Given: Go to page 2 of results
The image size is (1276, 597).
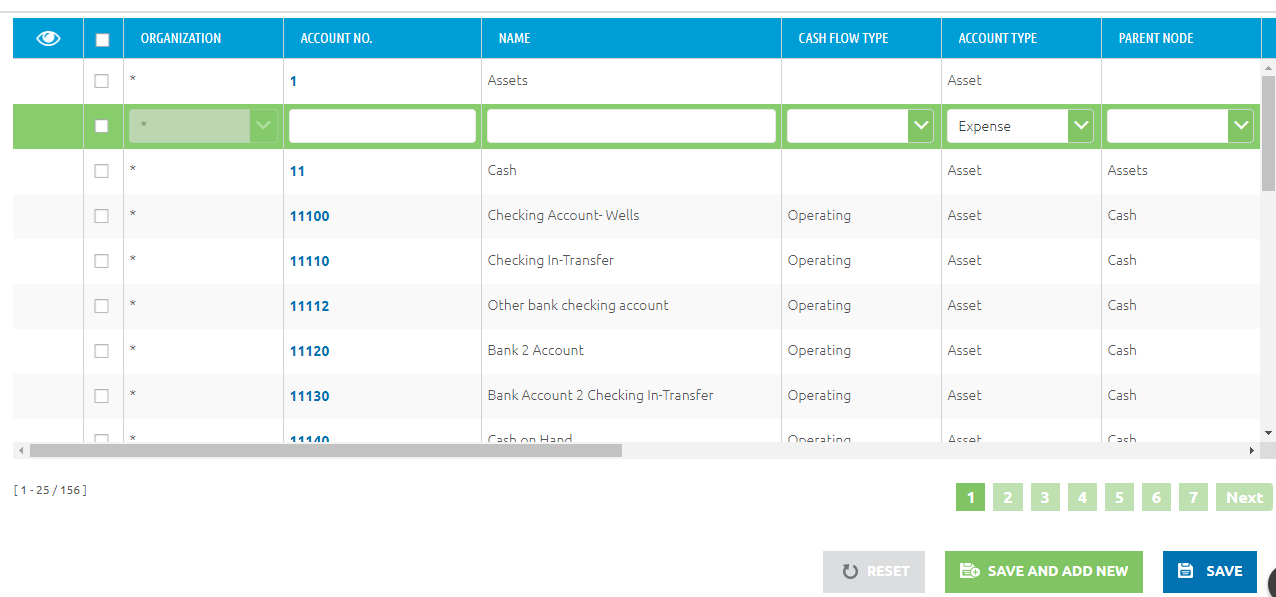Looking at the screenshot, I should point(1007,497).
